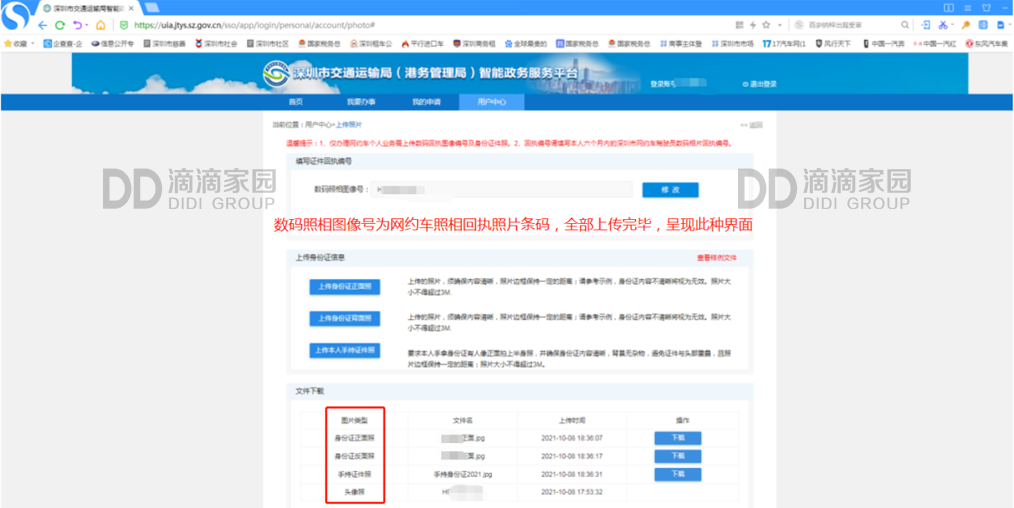Open the QR code icon in address bar
The height and width of the screenshot is (508, 1014).
point(740,25)
